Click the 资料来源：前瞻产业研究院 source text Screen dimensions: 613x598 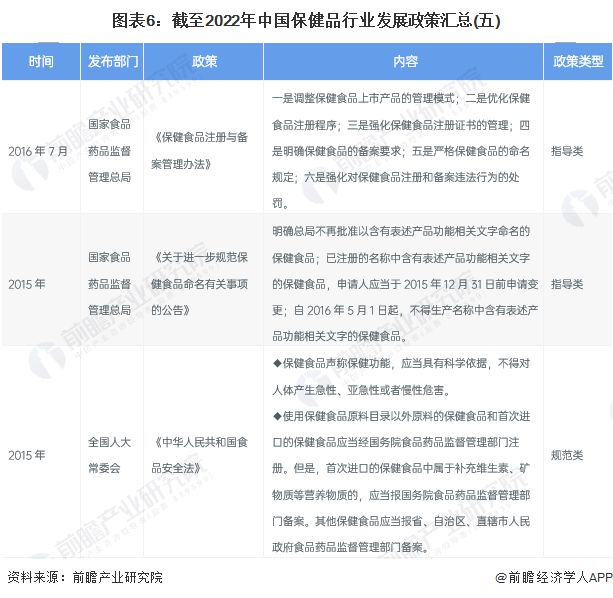[84, 577]
